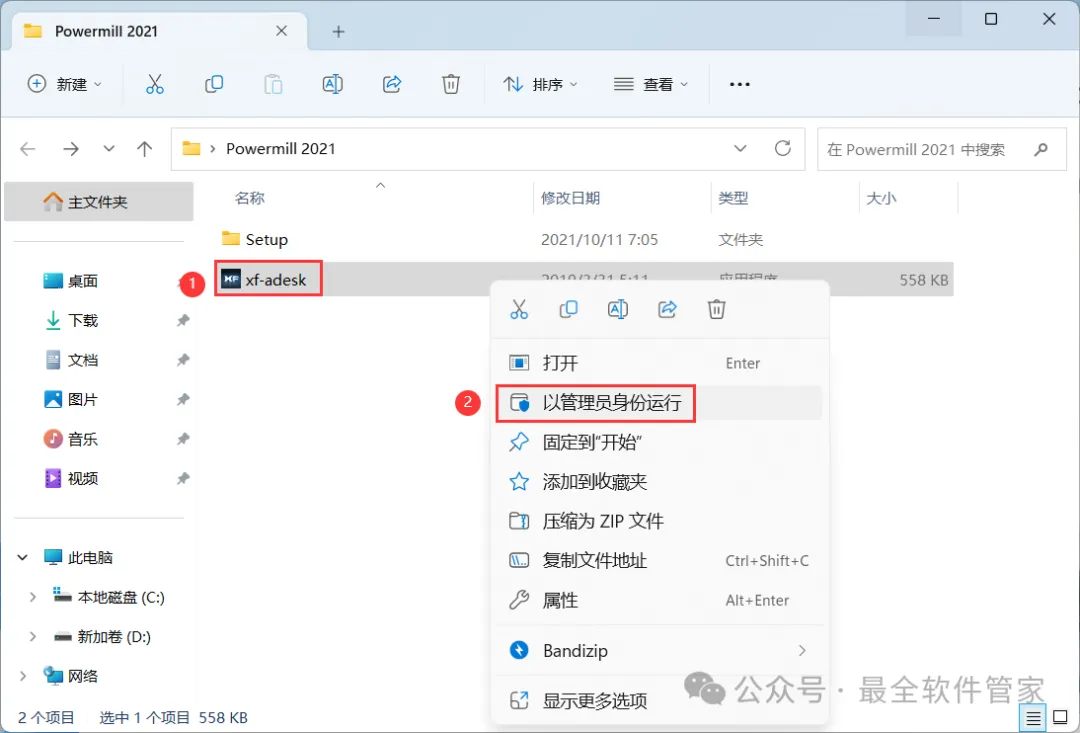Open 图片 in the sidebar
1080x733 pixels.
point(83,400)
